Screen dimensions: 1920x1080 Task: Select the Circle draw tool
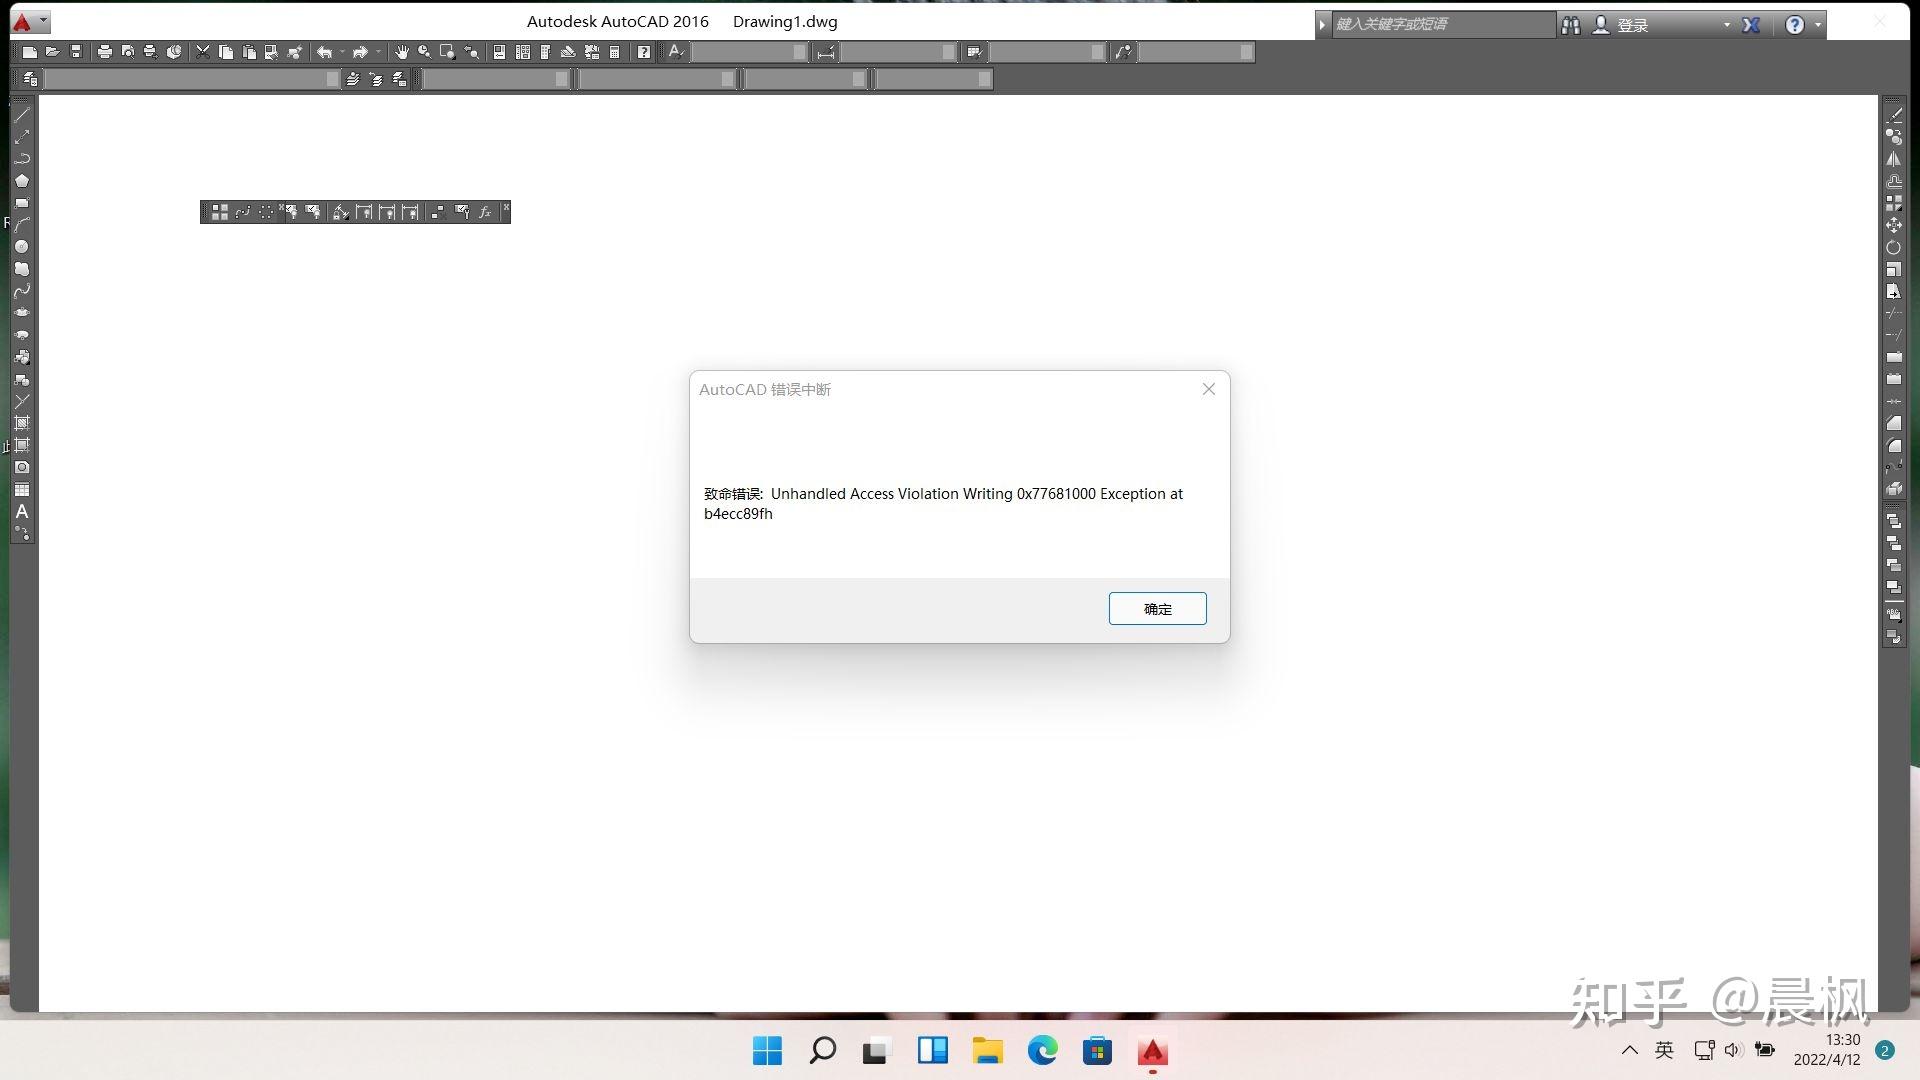click(x=22, y=247)
